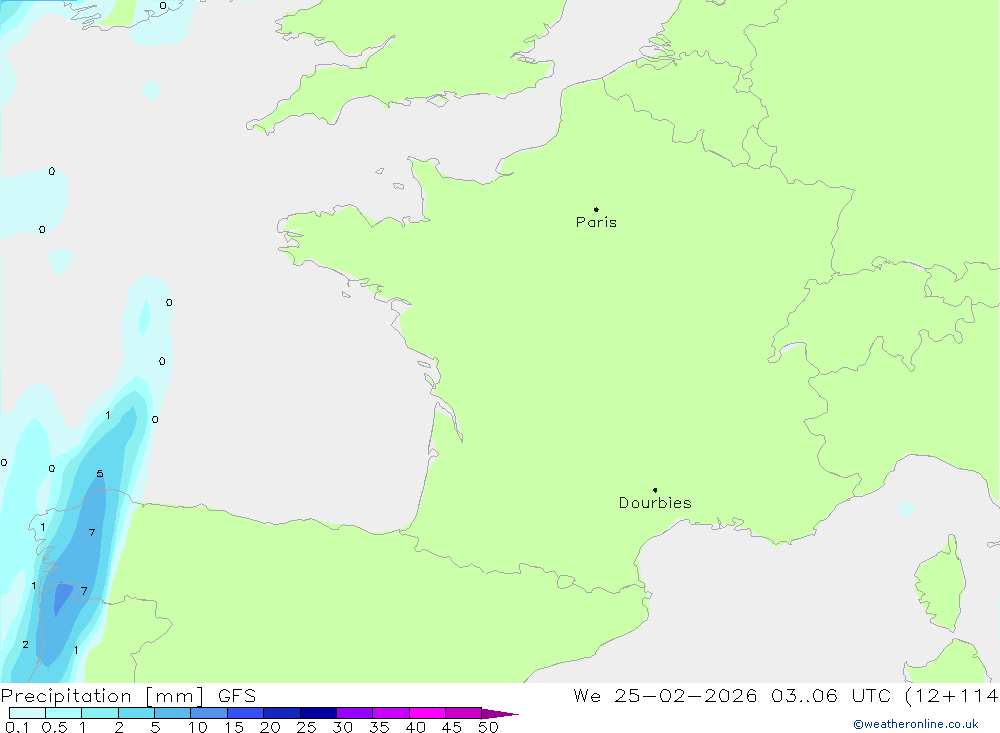Click the date '25-02-2026' in the footer
The image size is (1000, 733).
click(686, 696)
